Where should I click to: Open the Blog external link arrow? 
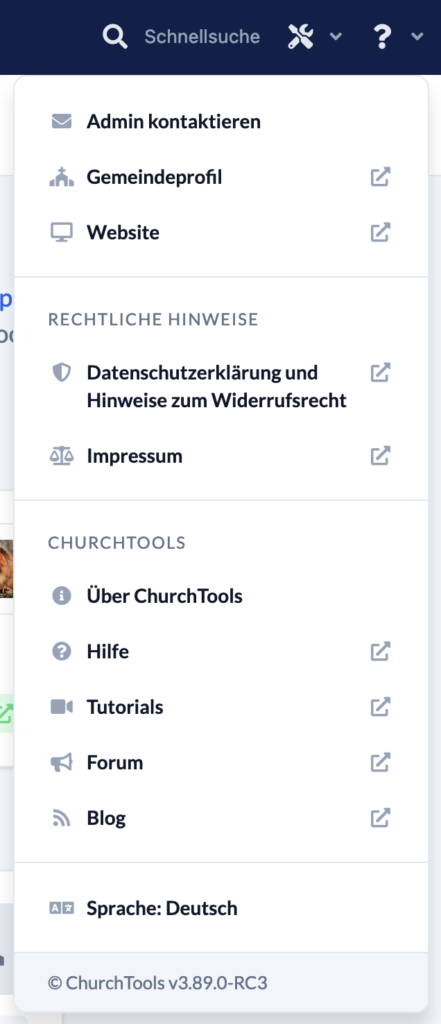tap(380, 818)
